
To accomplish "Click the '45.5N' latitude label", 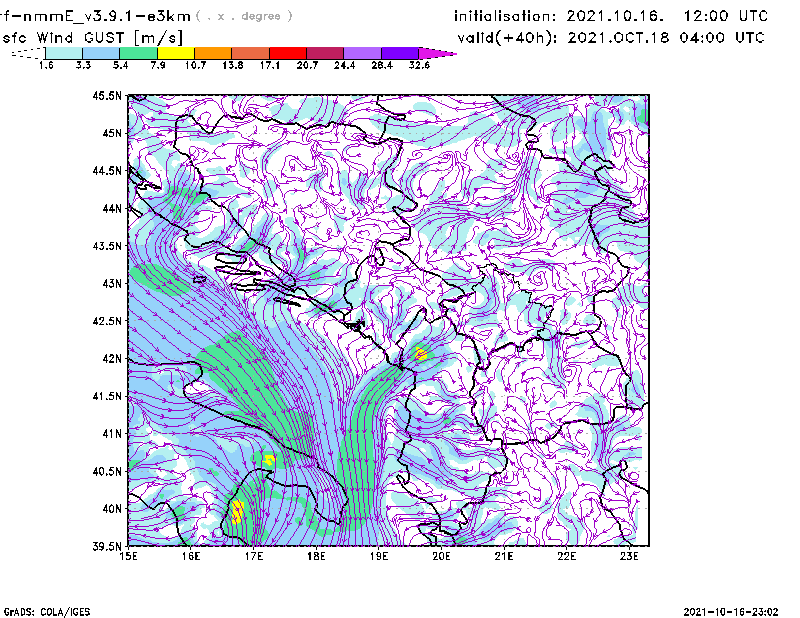I will pos(107,95).
